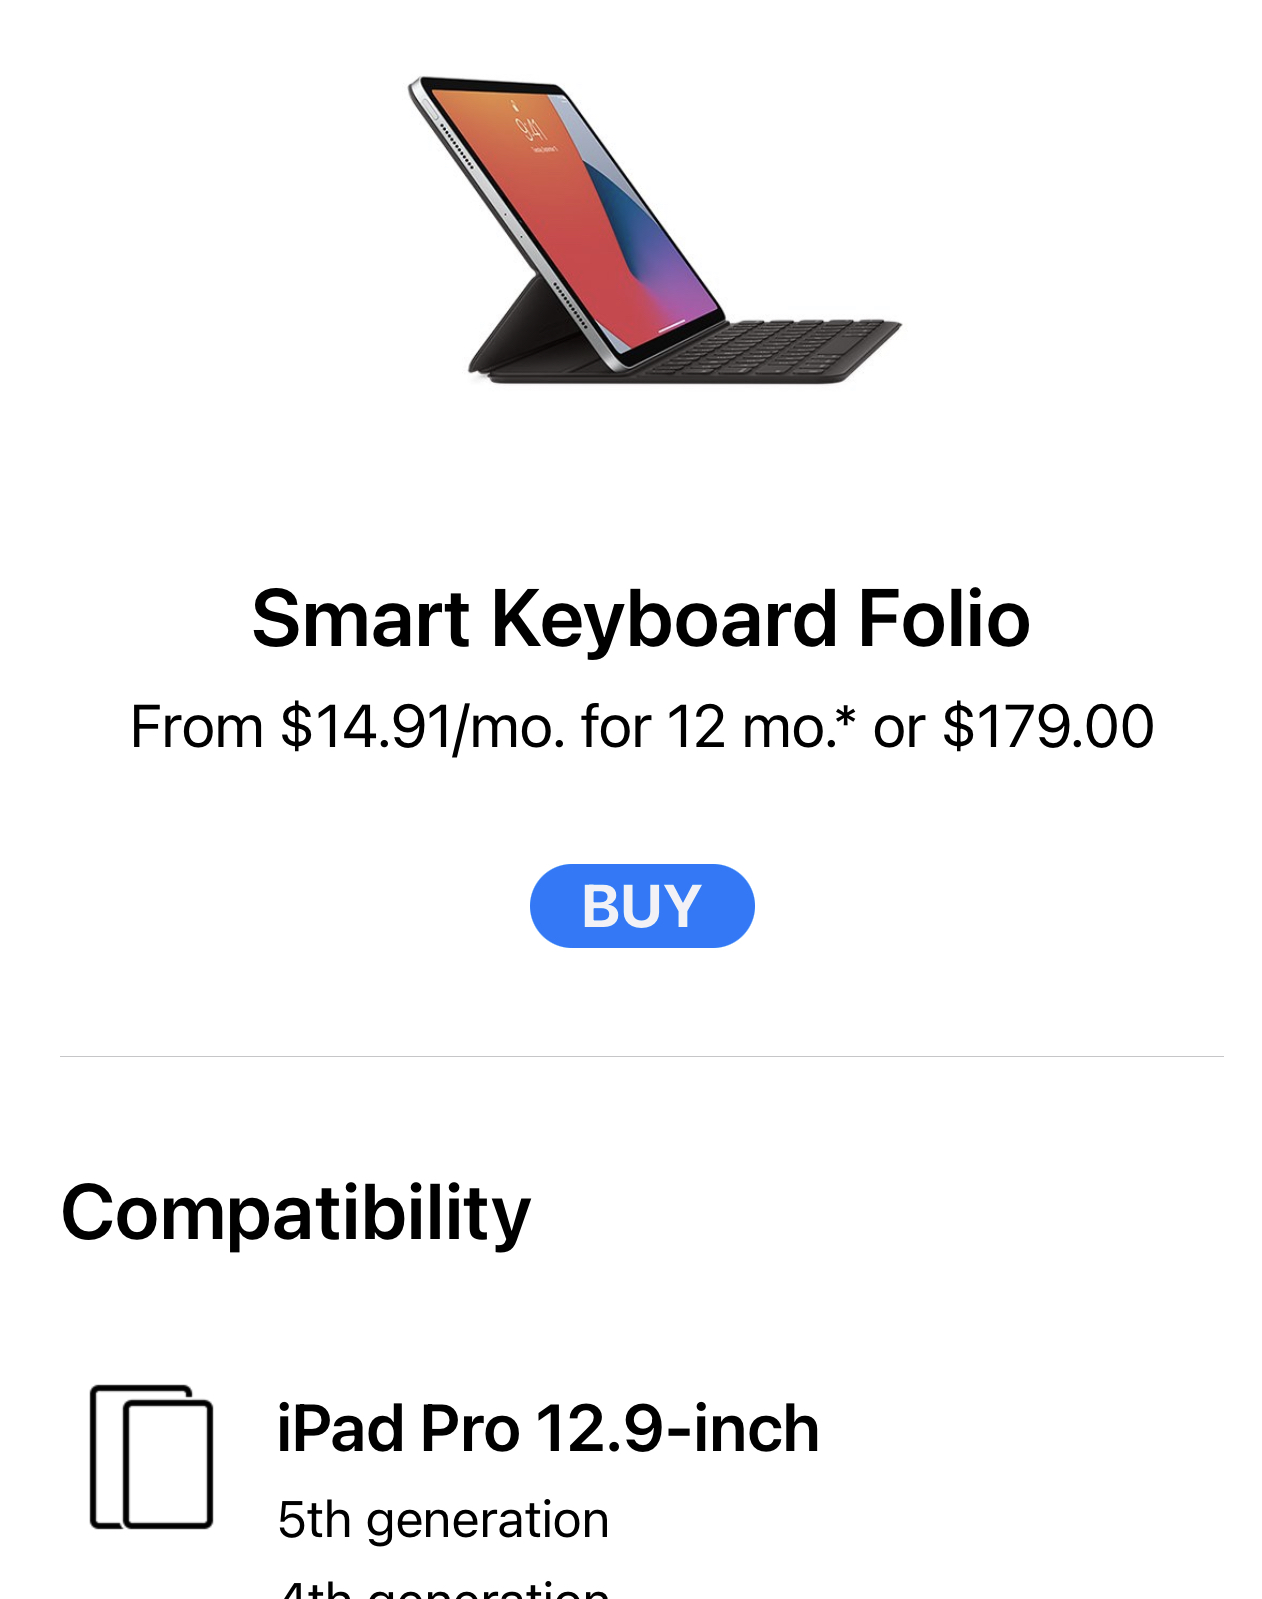
Task: Click the word "From" in the price line
Action: [x=196, y=727]
